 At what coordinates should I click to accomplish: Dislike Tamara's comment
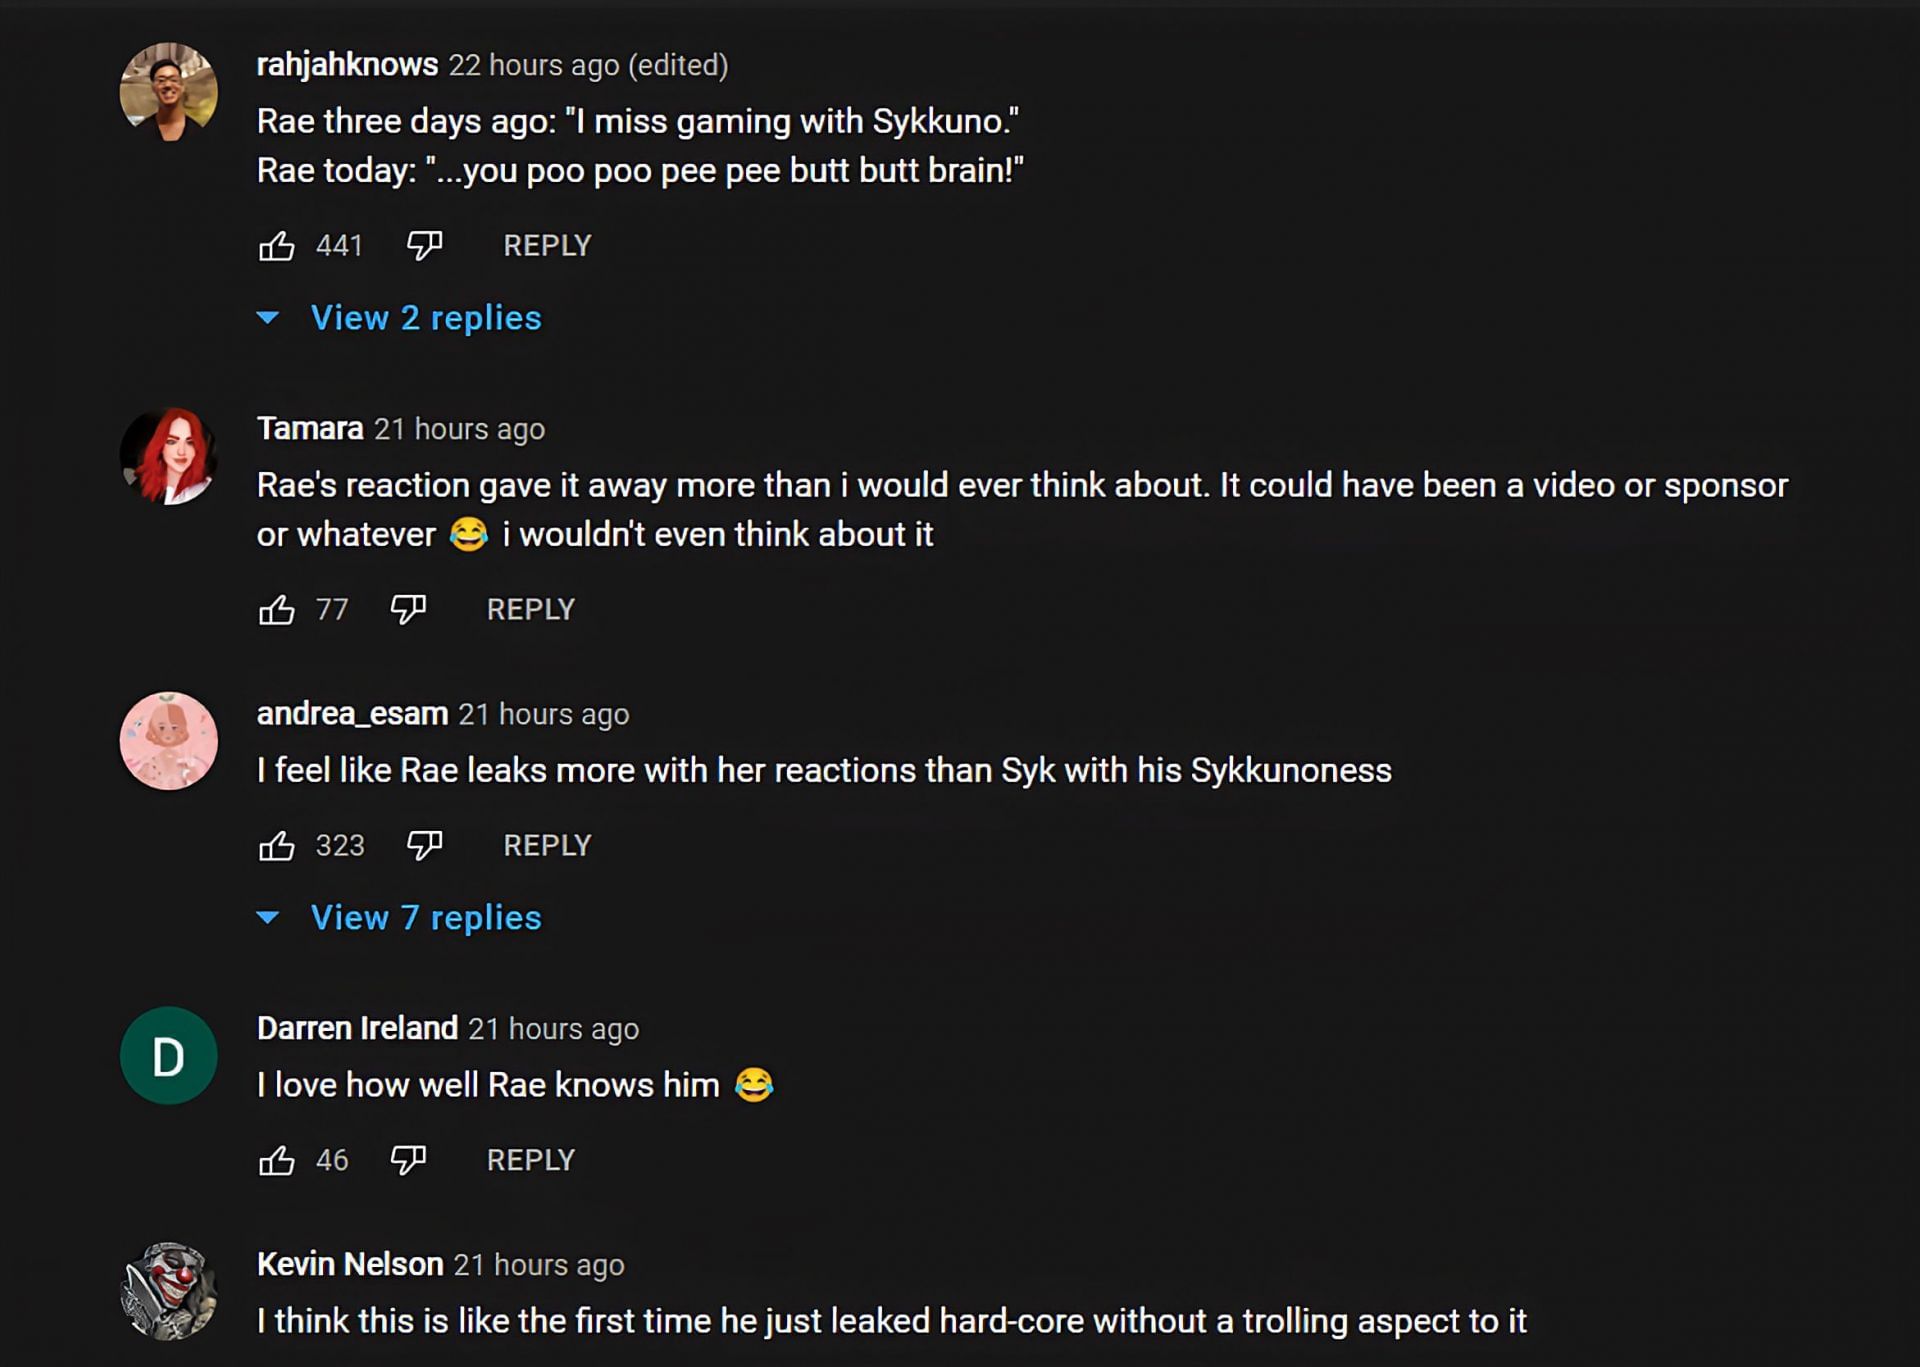[408, 610]
